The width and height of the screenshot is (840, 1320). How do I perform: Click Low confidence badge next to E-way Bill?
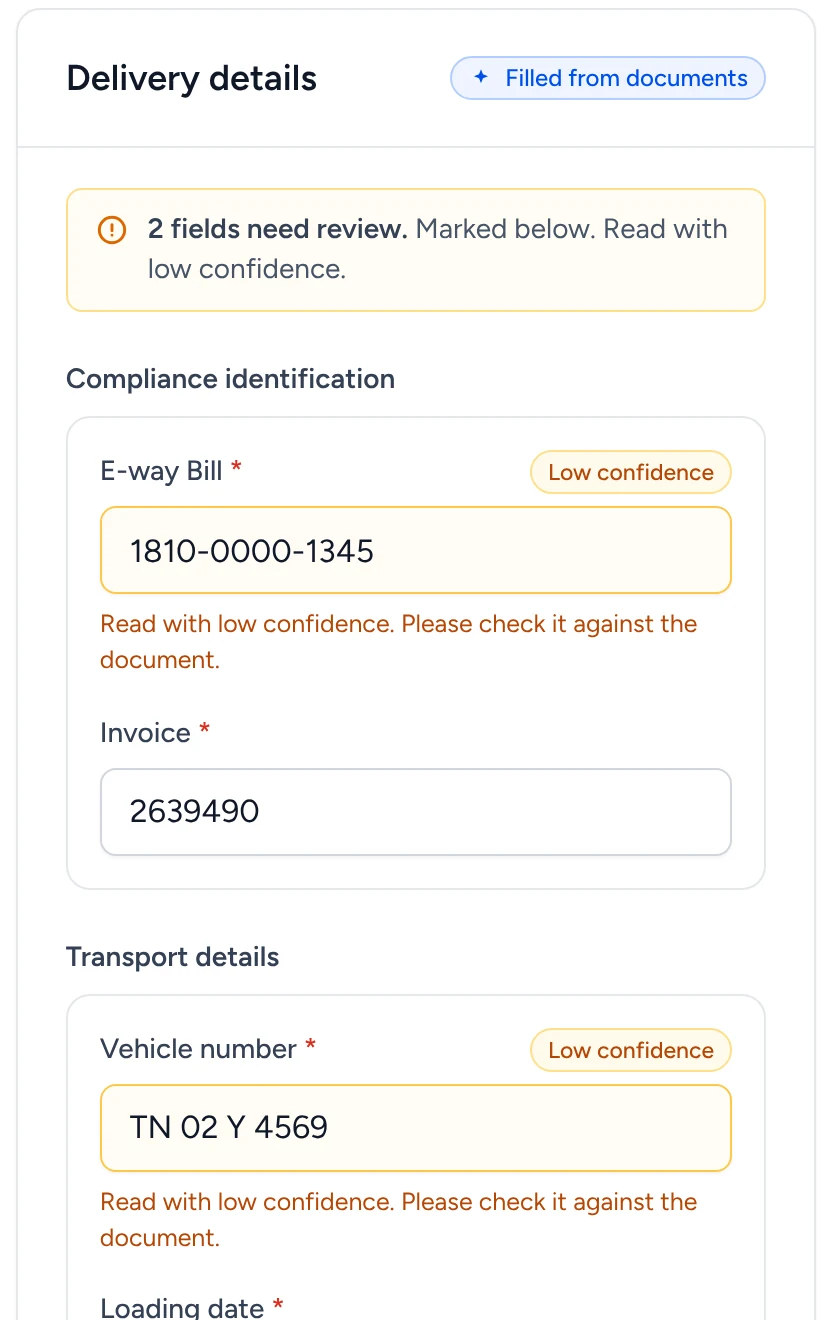tap(631, 472)
